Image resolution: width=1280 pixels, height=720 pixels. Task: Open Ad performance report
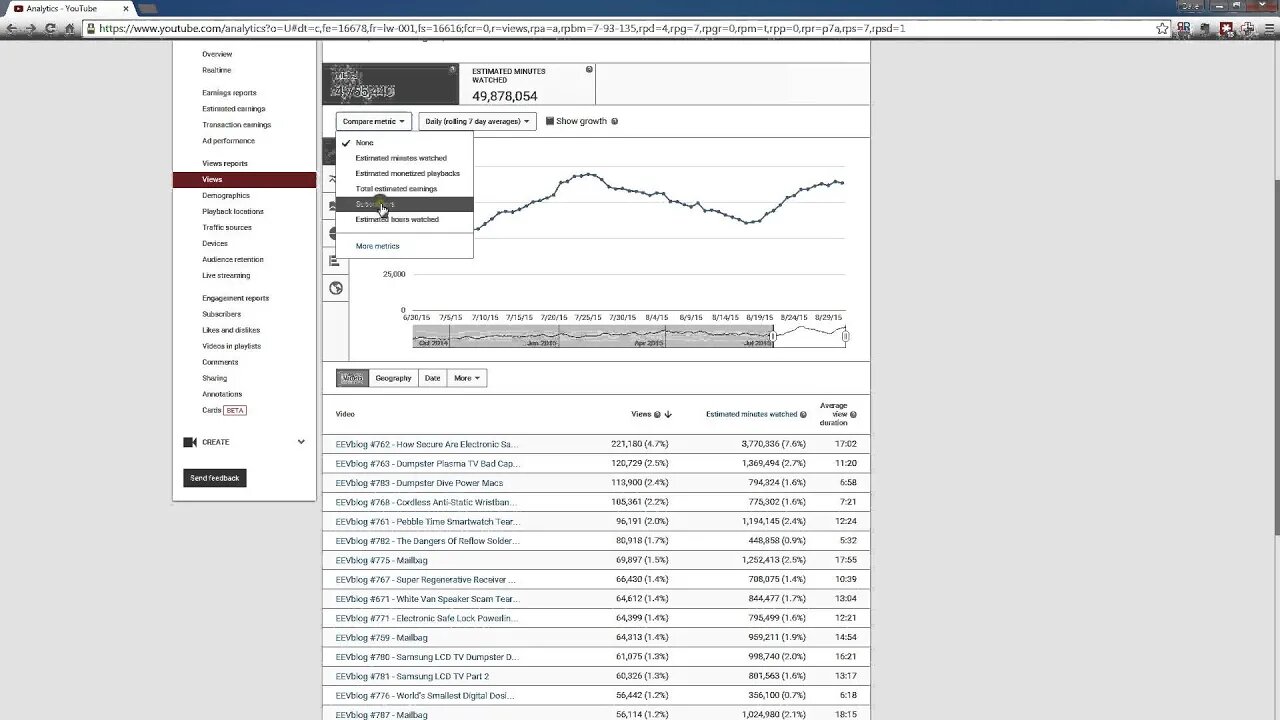click(228, 141)
